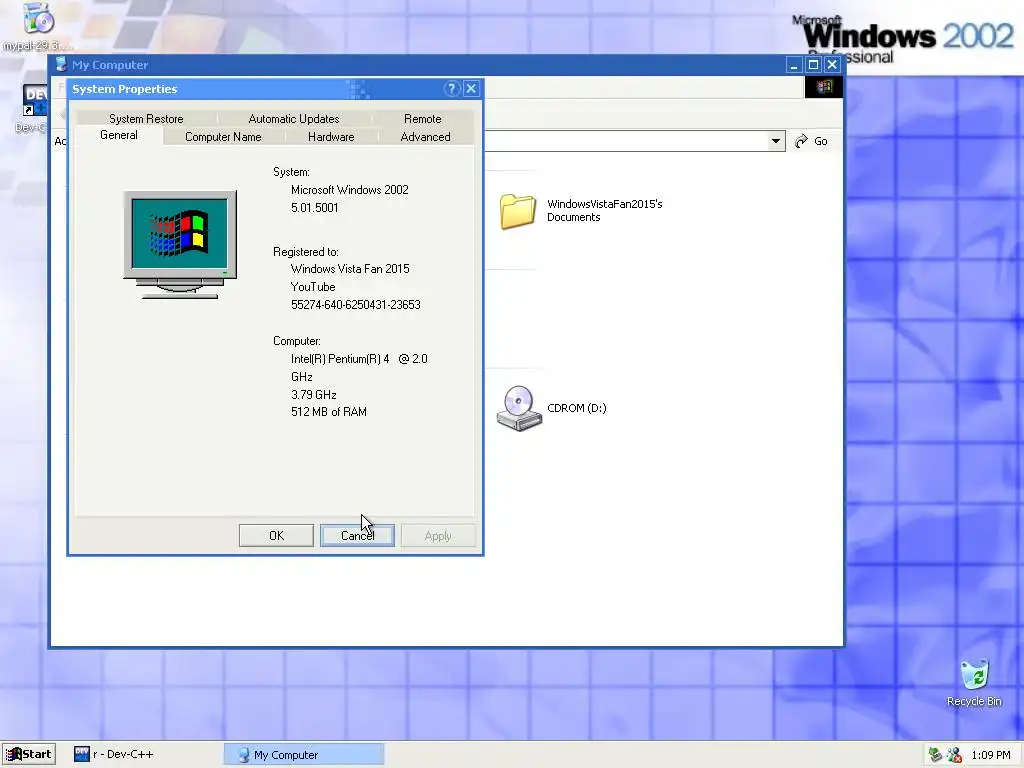Click Cancel in System Properties
This screenshot has width=1024, height=768.
coord(357,536)
